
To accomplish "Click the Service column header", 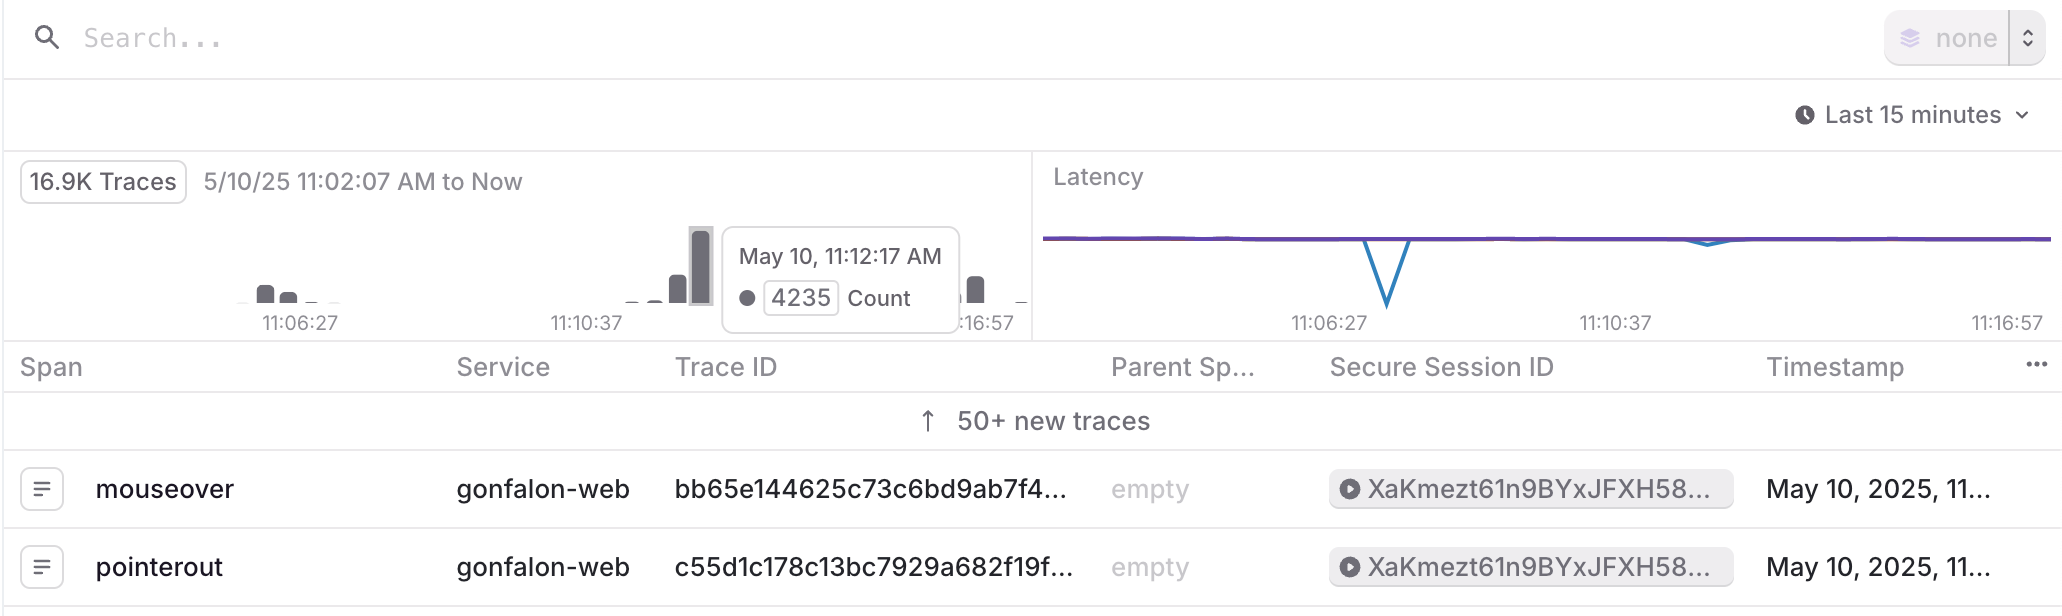I will pyautogui.click(x=503, y=367).
